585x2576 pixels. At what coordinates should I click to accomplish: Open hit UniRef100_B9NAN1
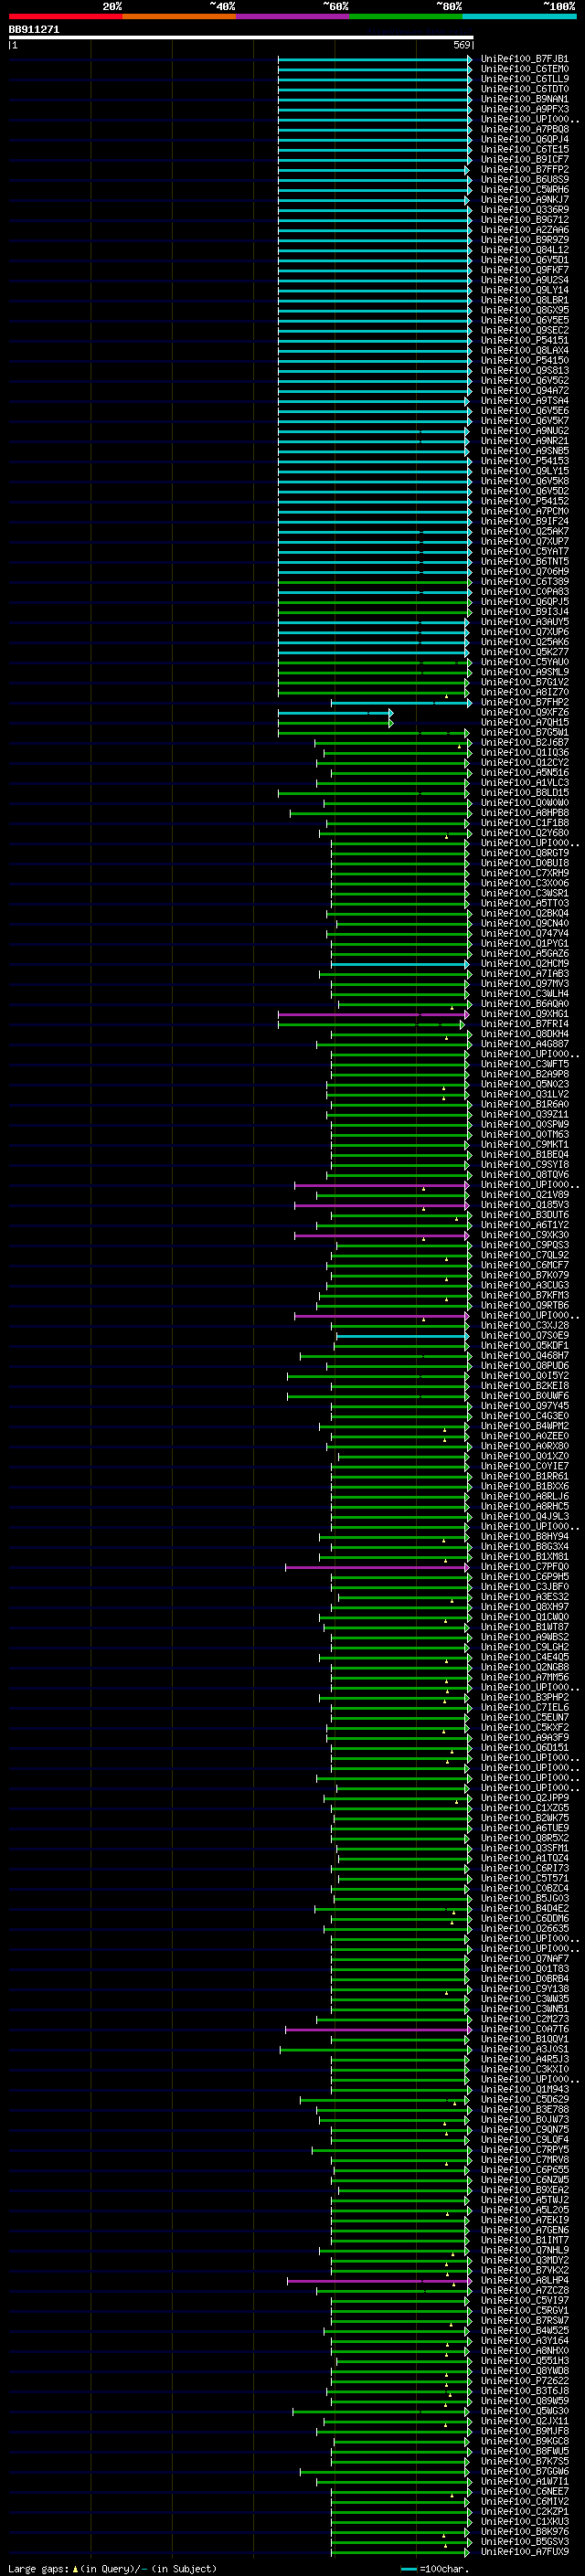click(x=525, y=99)
